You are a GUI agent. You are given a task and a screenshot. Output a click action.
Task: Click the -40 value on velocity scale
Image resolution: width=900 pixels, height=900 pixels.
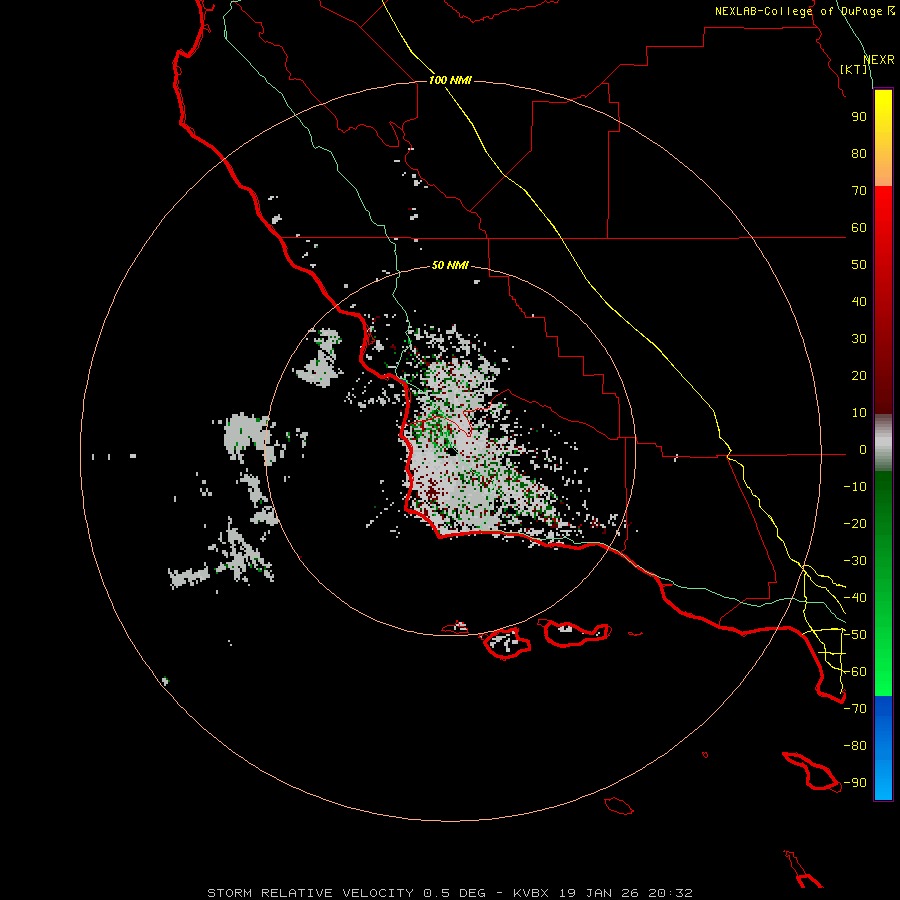tap(855, 598)
